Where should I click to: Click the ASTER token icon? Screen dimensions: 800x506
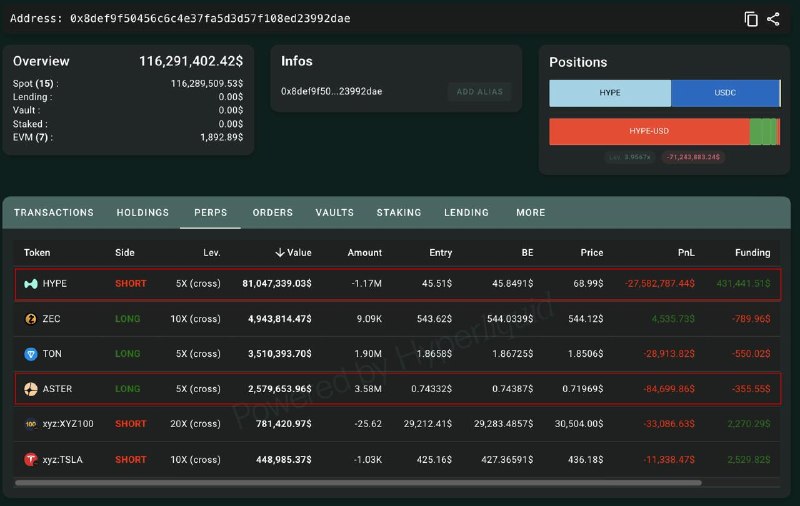pos(31,389)
